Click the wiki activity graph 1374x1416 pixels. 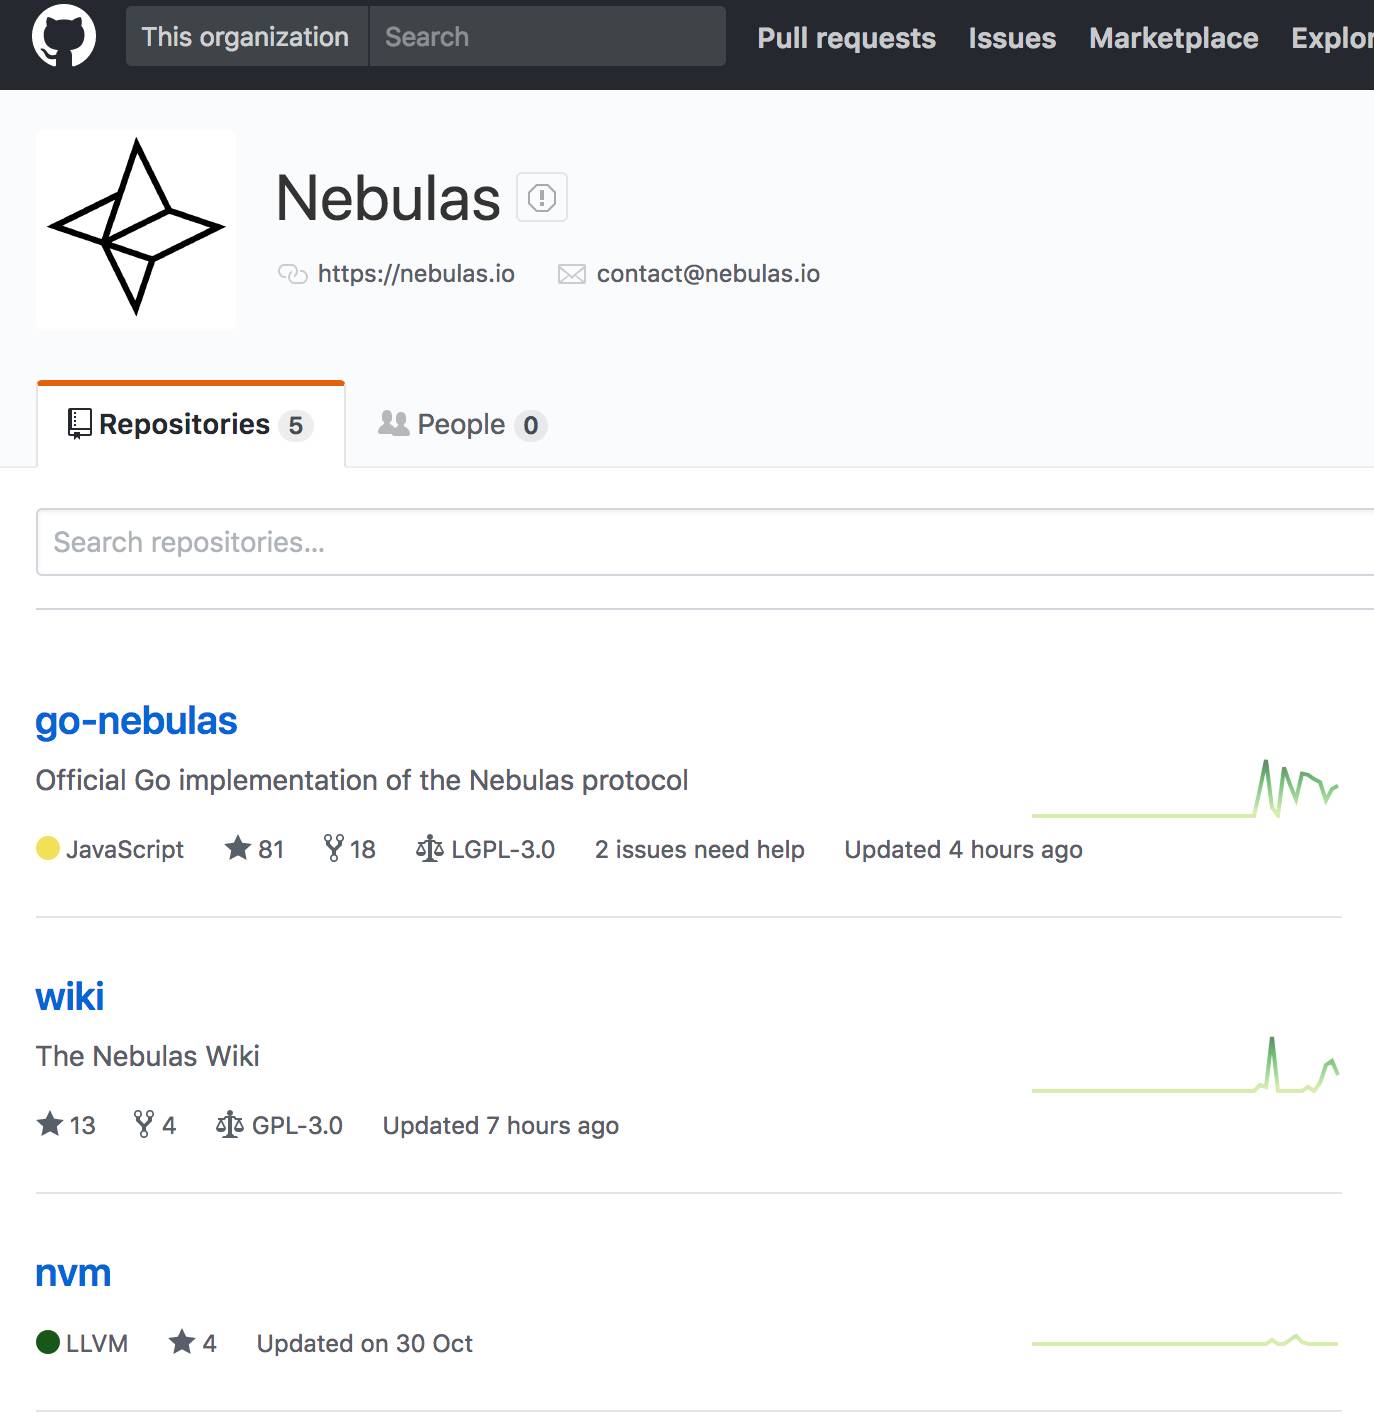[1185, 1065]
